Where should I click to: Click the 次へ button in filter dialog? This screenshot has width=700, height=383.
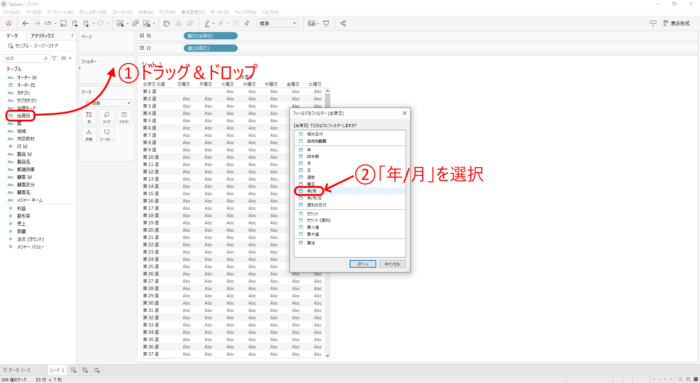coord(362,264)
